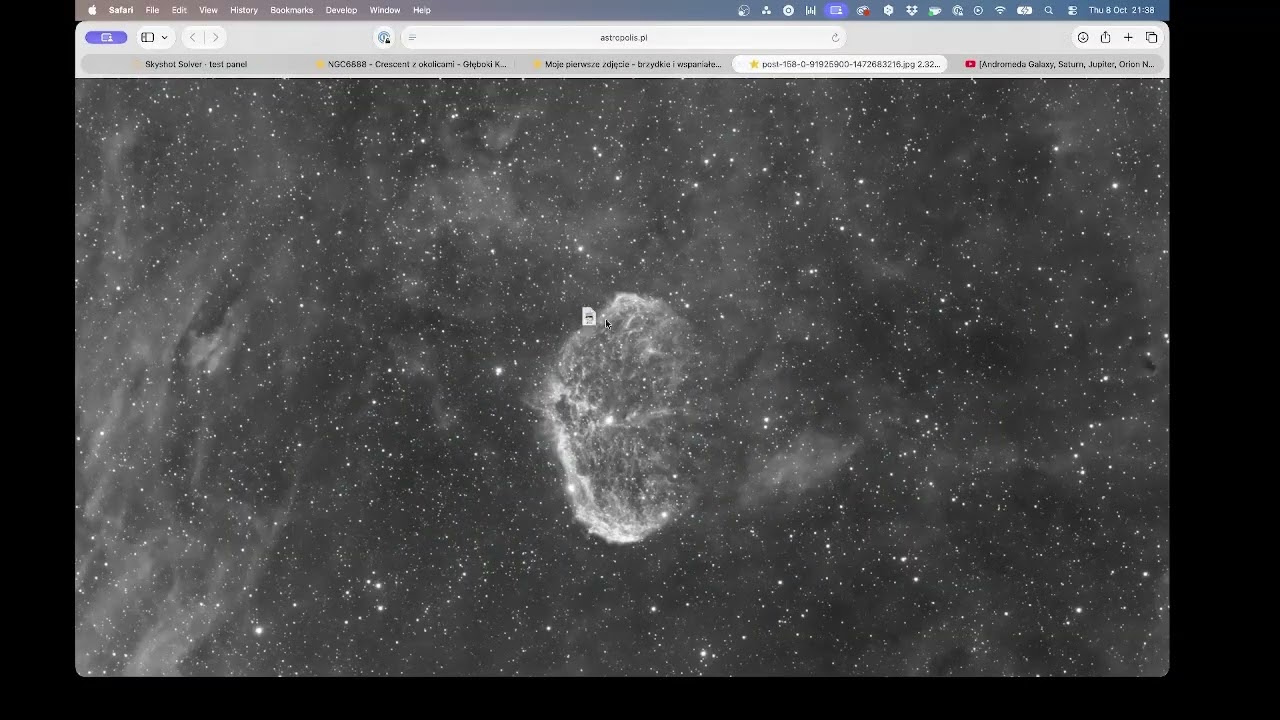Open the File menu
1280x720 pixels.
[x=152, y=10]
